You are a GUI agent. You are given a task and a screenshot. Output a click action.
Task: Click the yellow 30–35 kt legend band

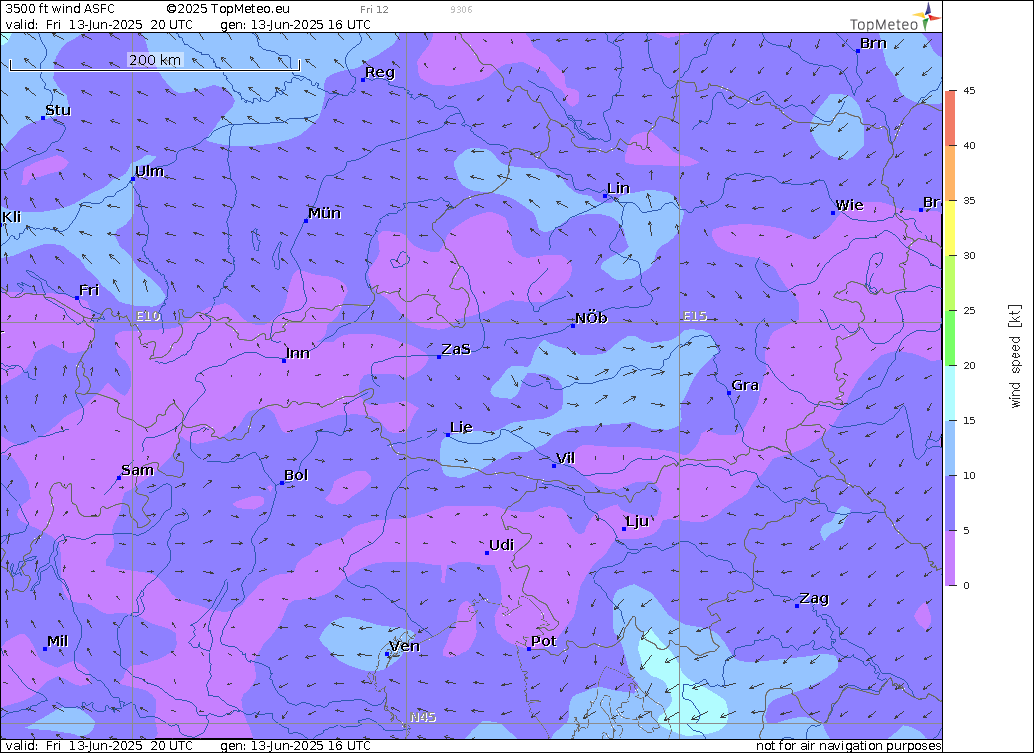coord(950,228)
